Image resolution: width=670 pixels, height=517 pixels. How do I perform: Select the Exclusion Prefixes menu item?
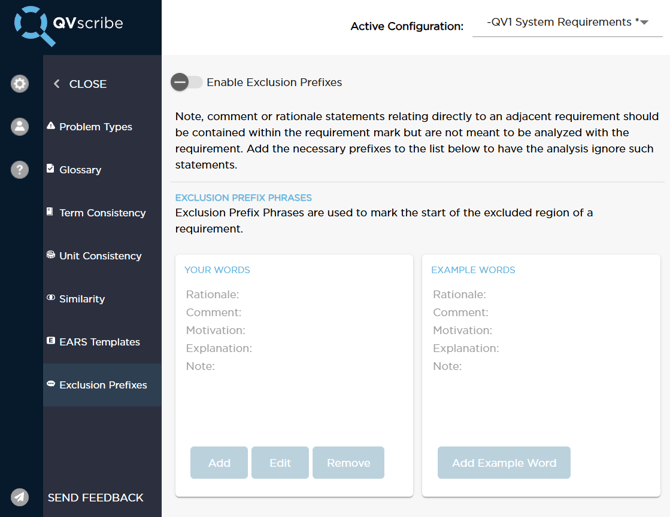point(102,385)
